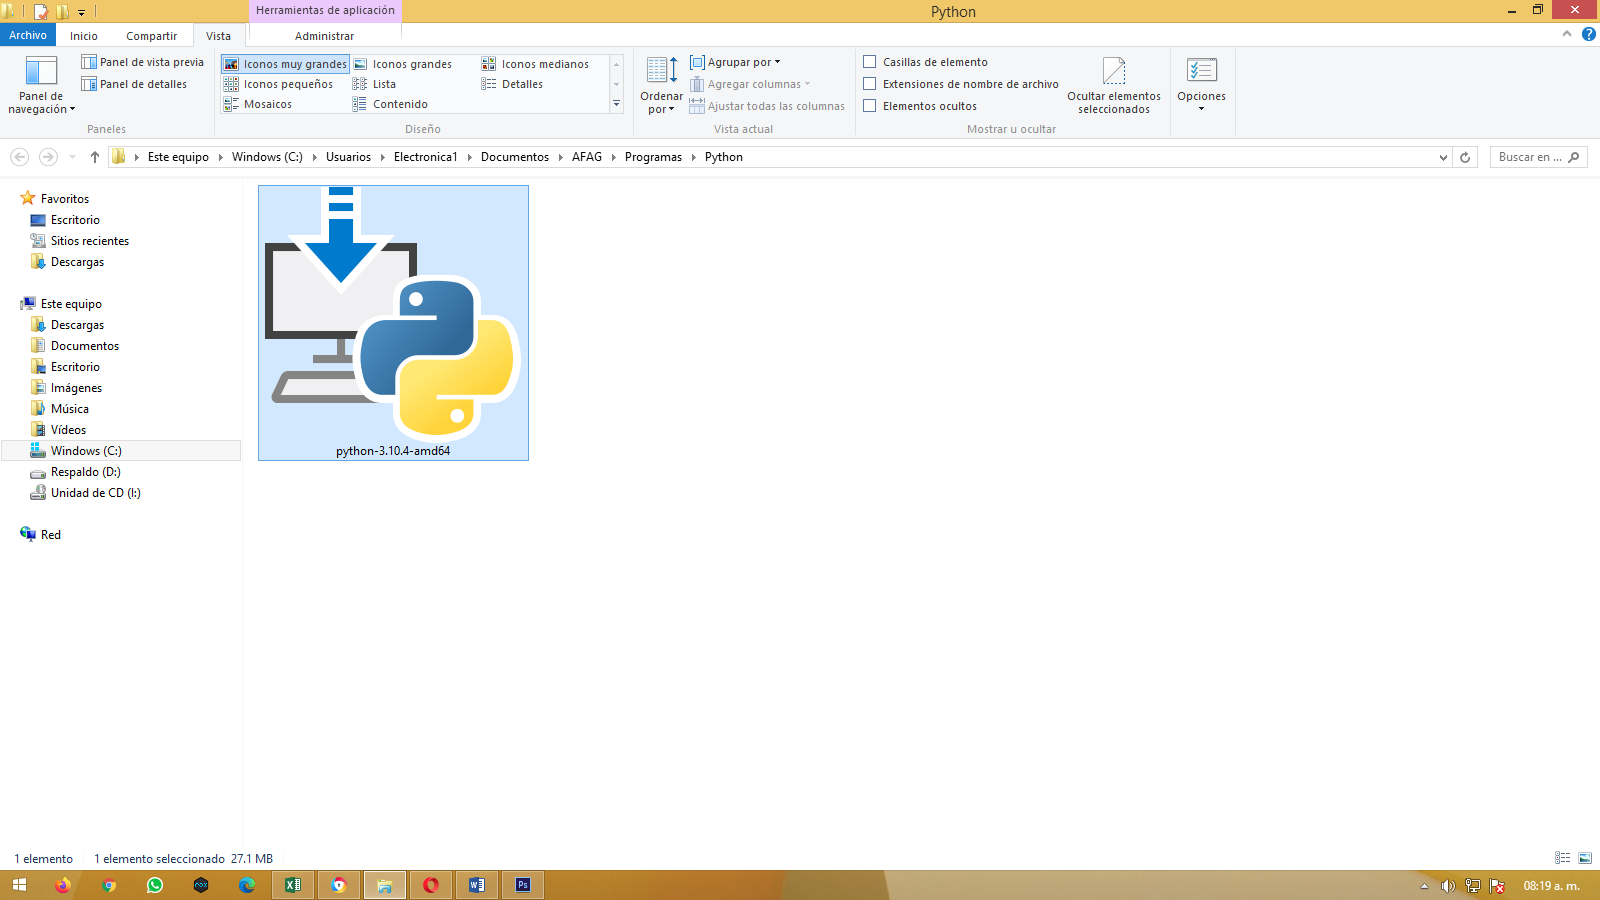
Task: Open the address bar history dropdown
Action: (x=1443, y=157)
